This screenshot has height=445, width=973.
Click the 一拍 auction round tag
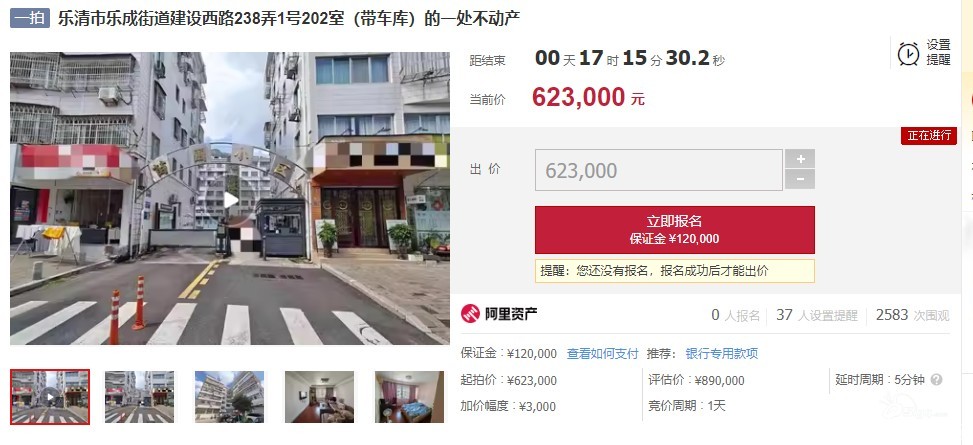click(x=30, y=18)
